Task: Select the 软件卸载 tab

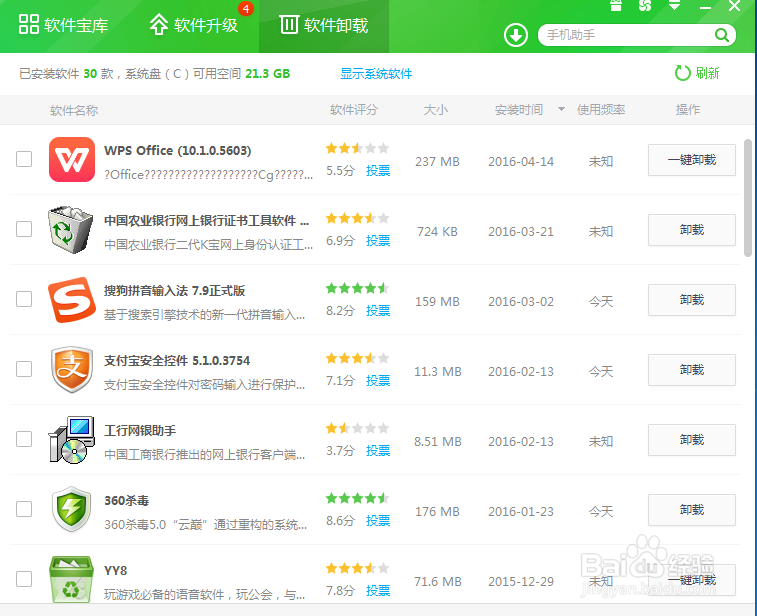Action: pyautogui.click(x=324, y=25)
